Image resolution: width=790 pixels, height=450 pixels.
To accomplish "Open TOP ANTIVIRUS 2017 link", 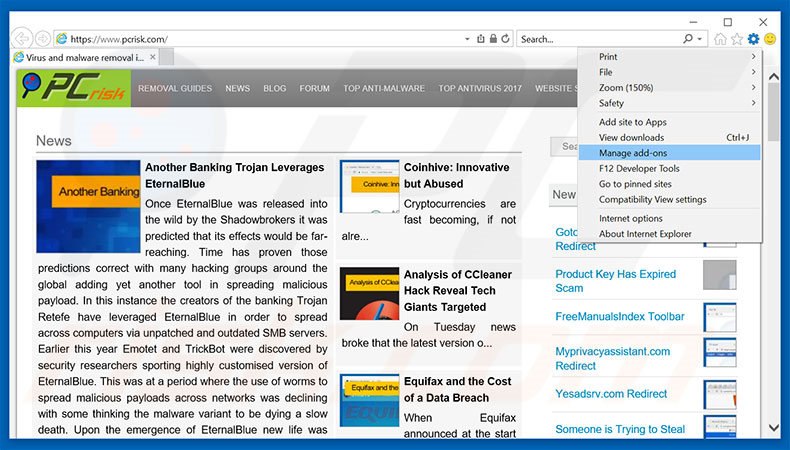I will pyautogui.click(x=480, y=88).
